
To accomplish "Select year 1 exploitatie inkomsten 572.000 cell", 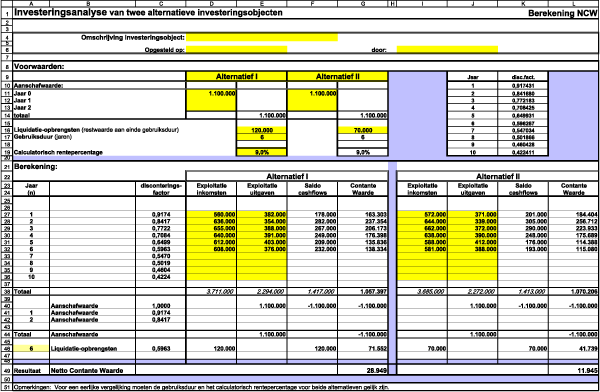I will (x=422, y=215).
